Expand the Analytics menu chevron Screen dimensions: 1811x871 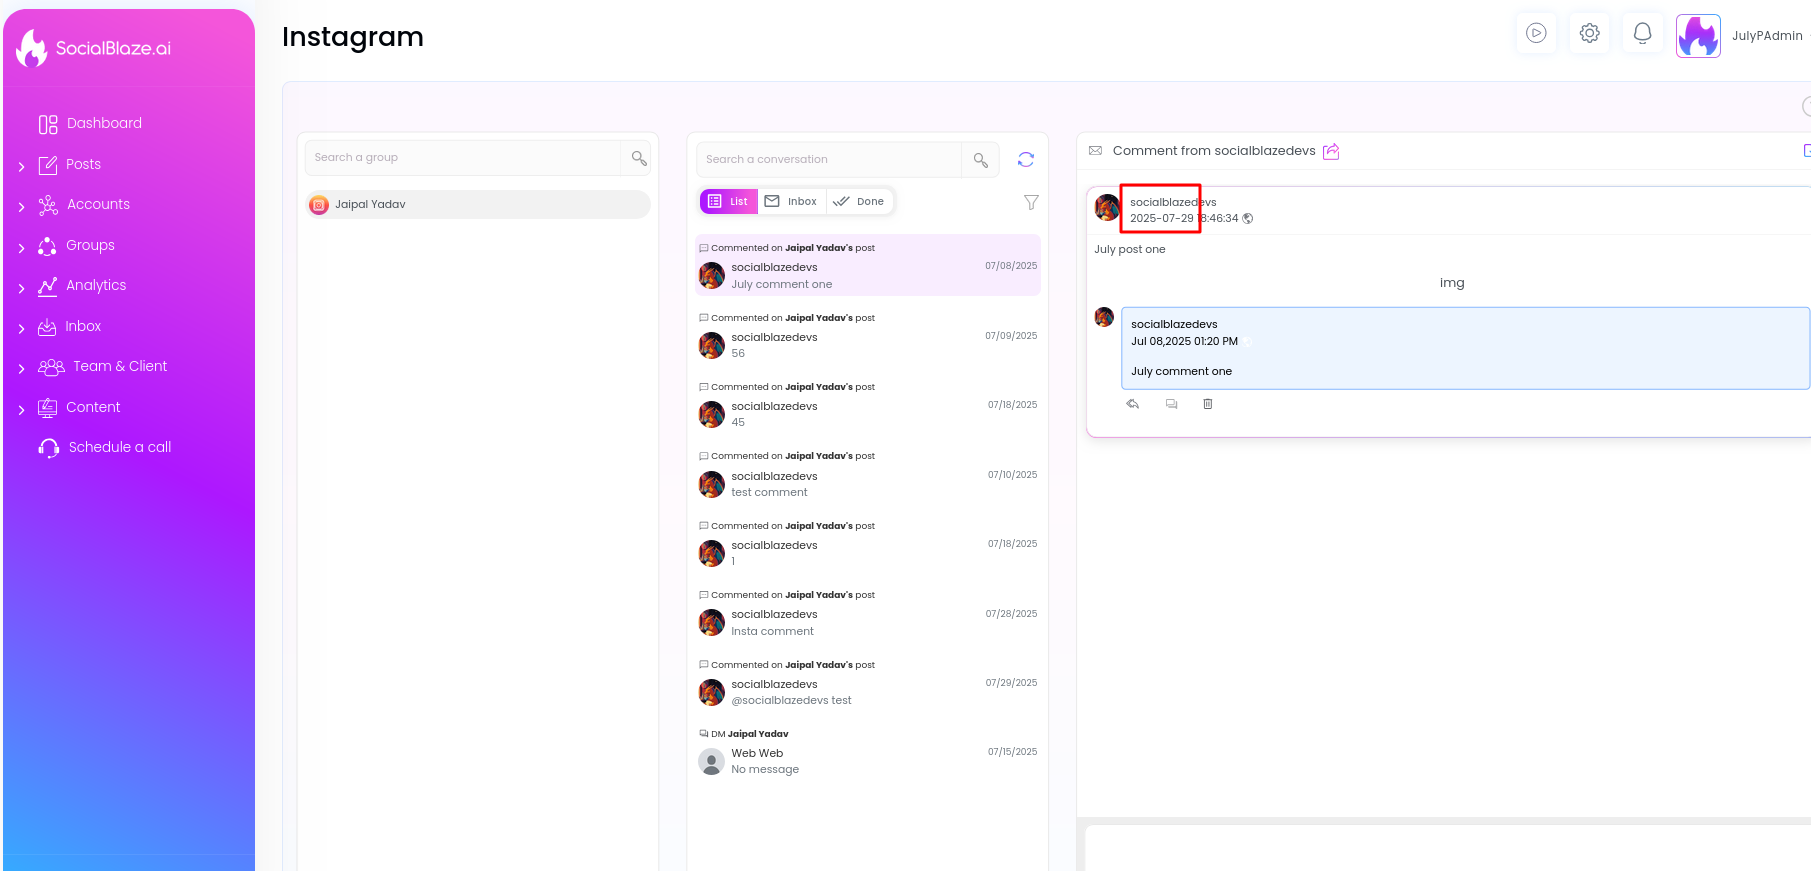click(x=21, y=288)
